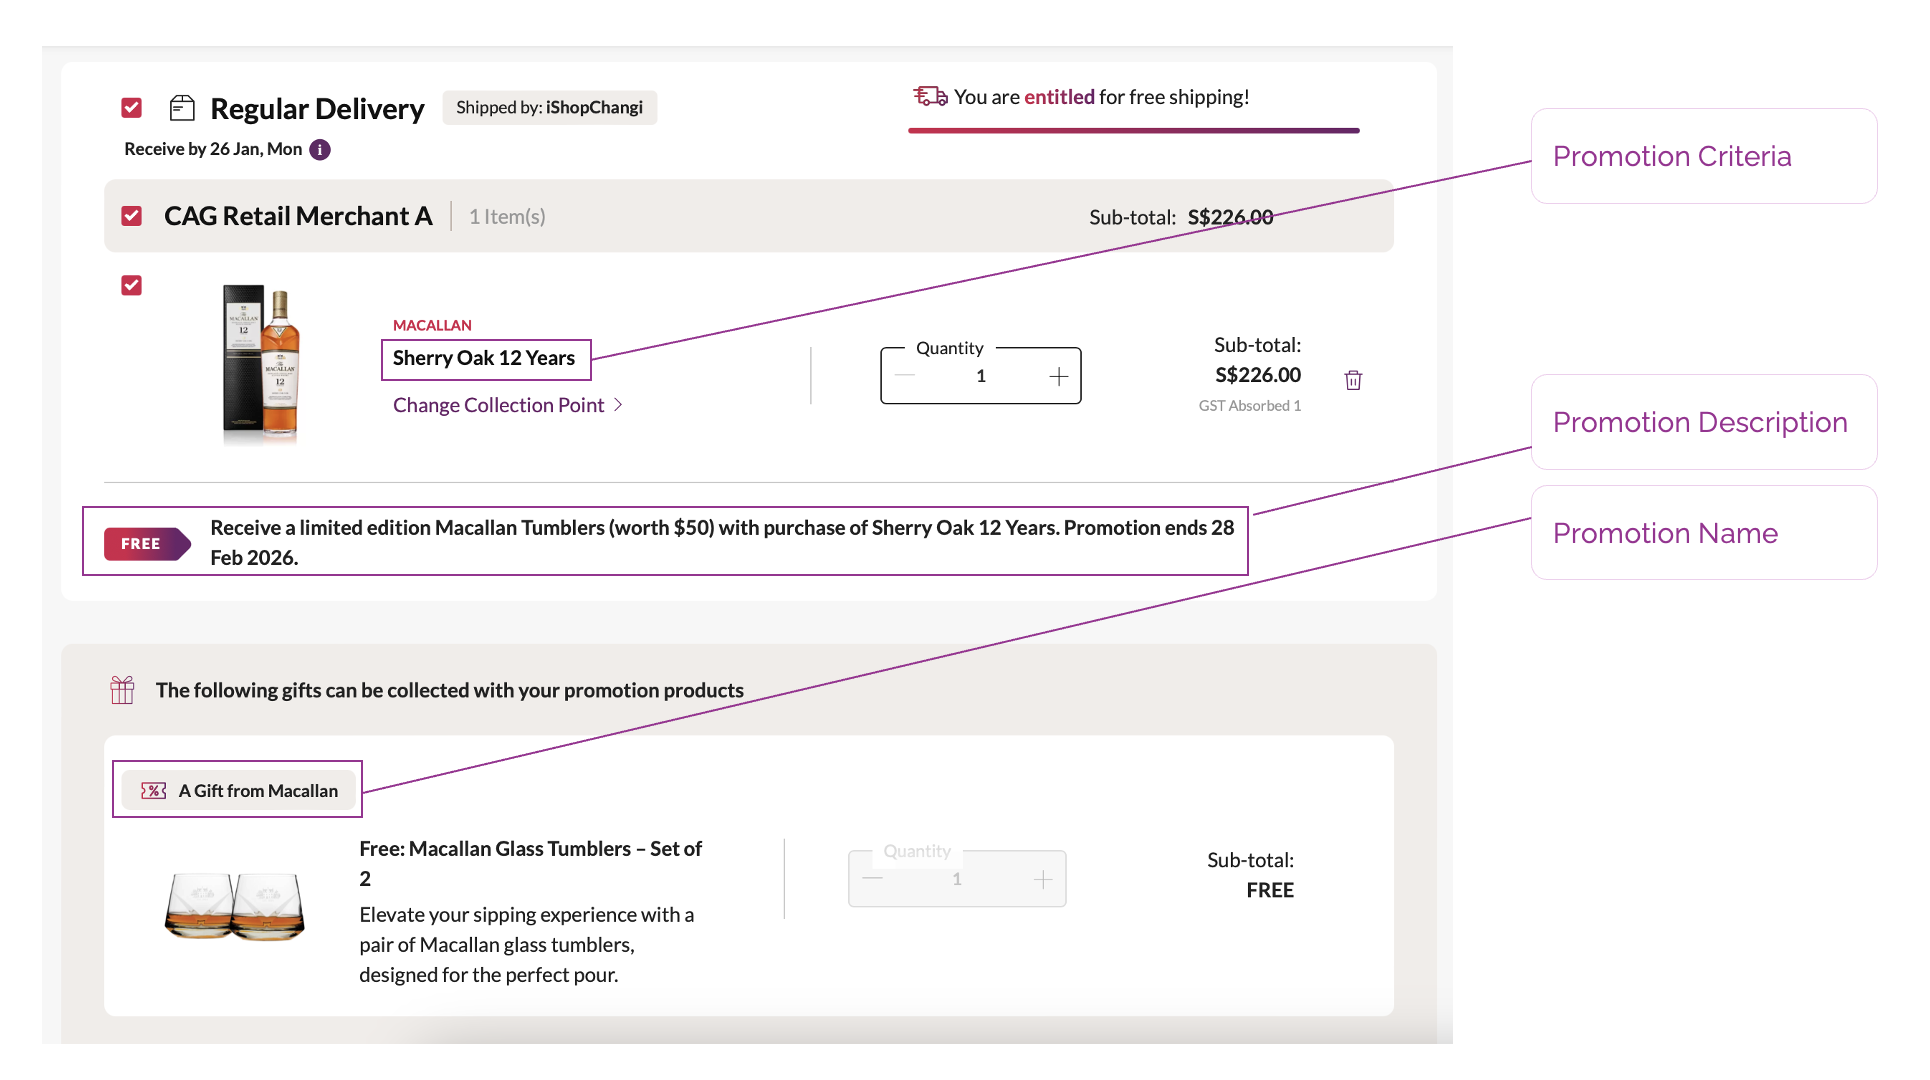This screenshot has width=1930, height=1080.
Task: Click the promo coupon icon beside A Gift from Macallan
Action: click(154, 791)
